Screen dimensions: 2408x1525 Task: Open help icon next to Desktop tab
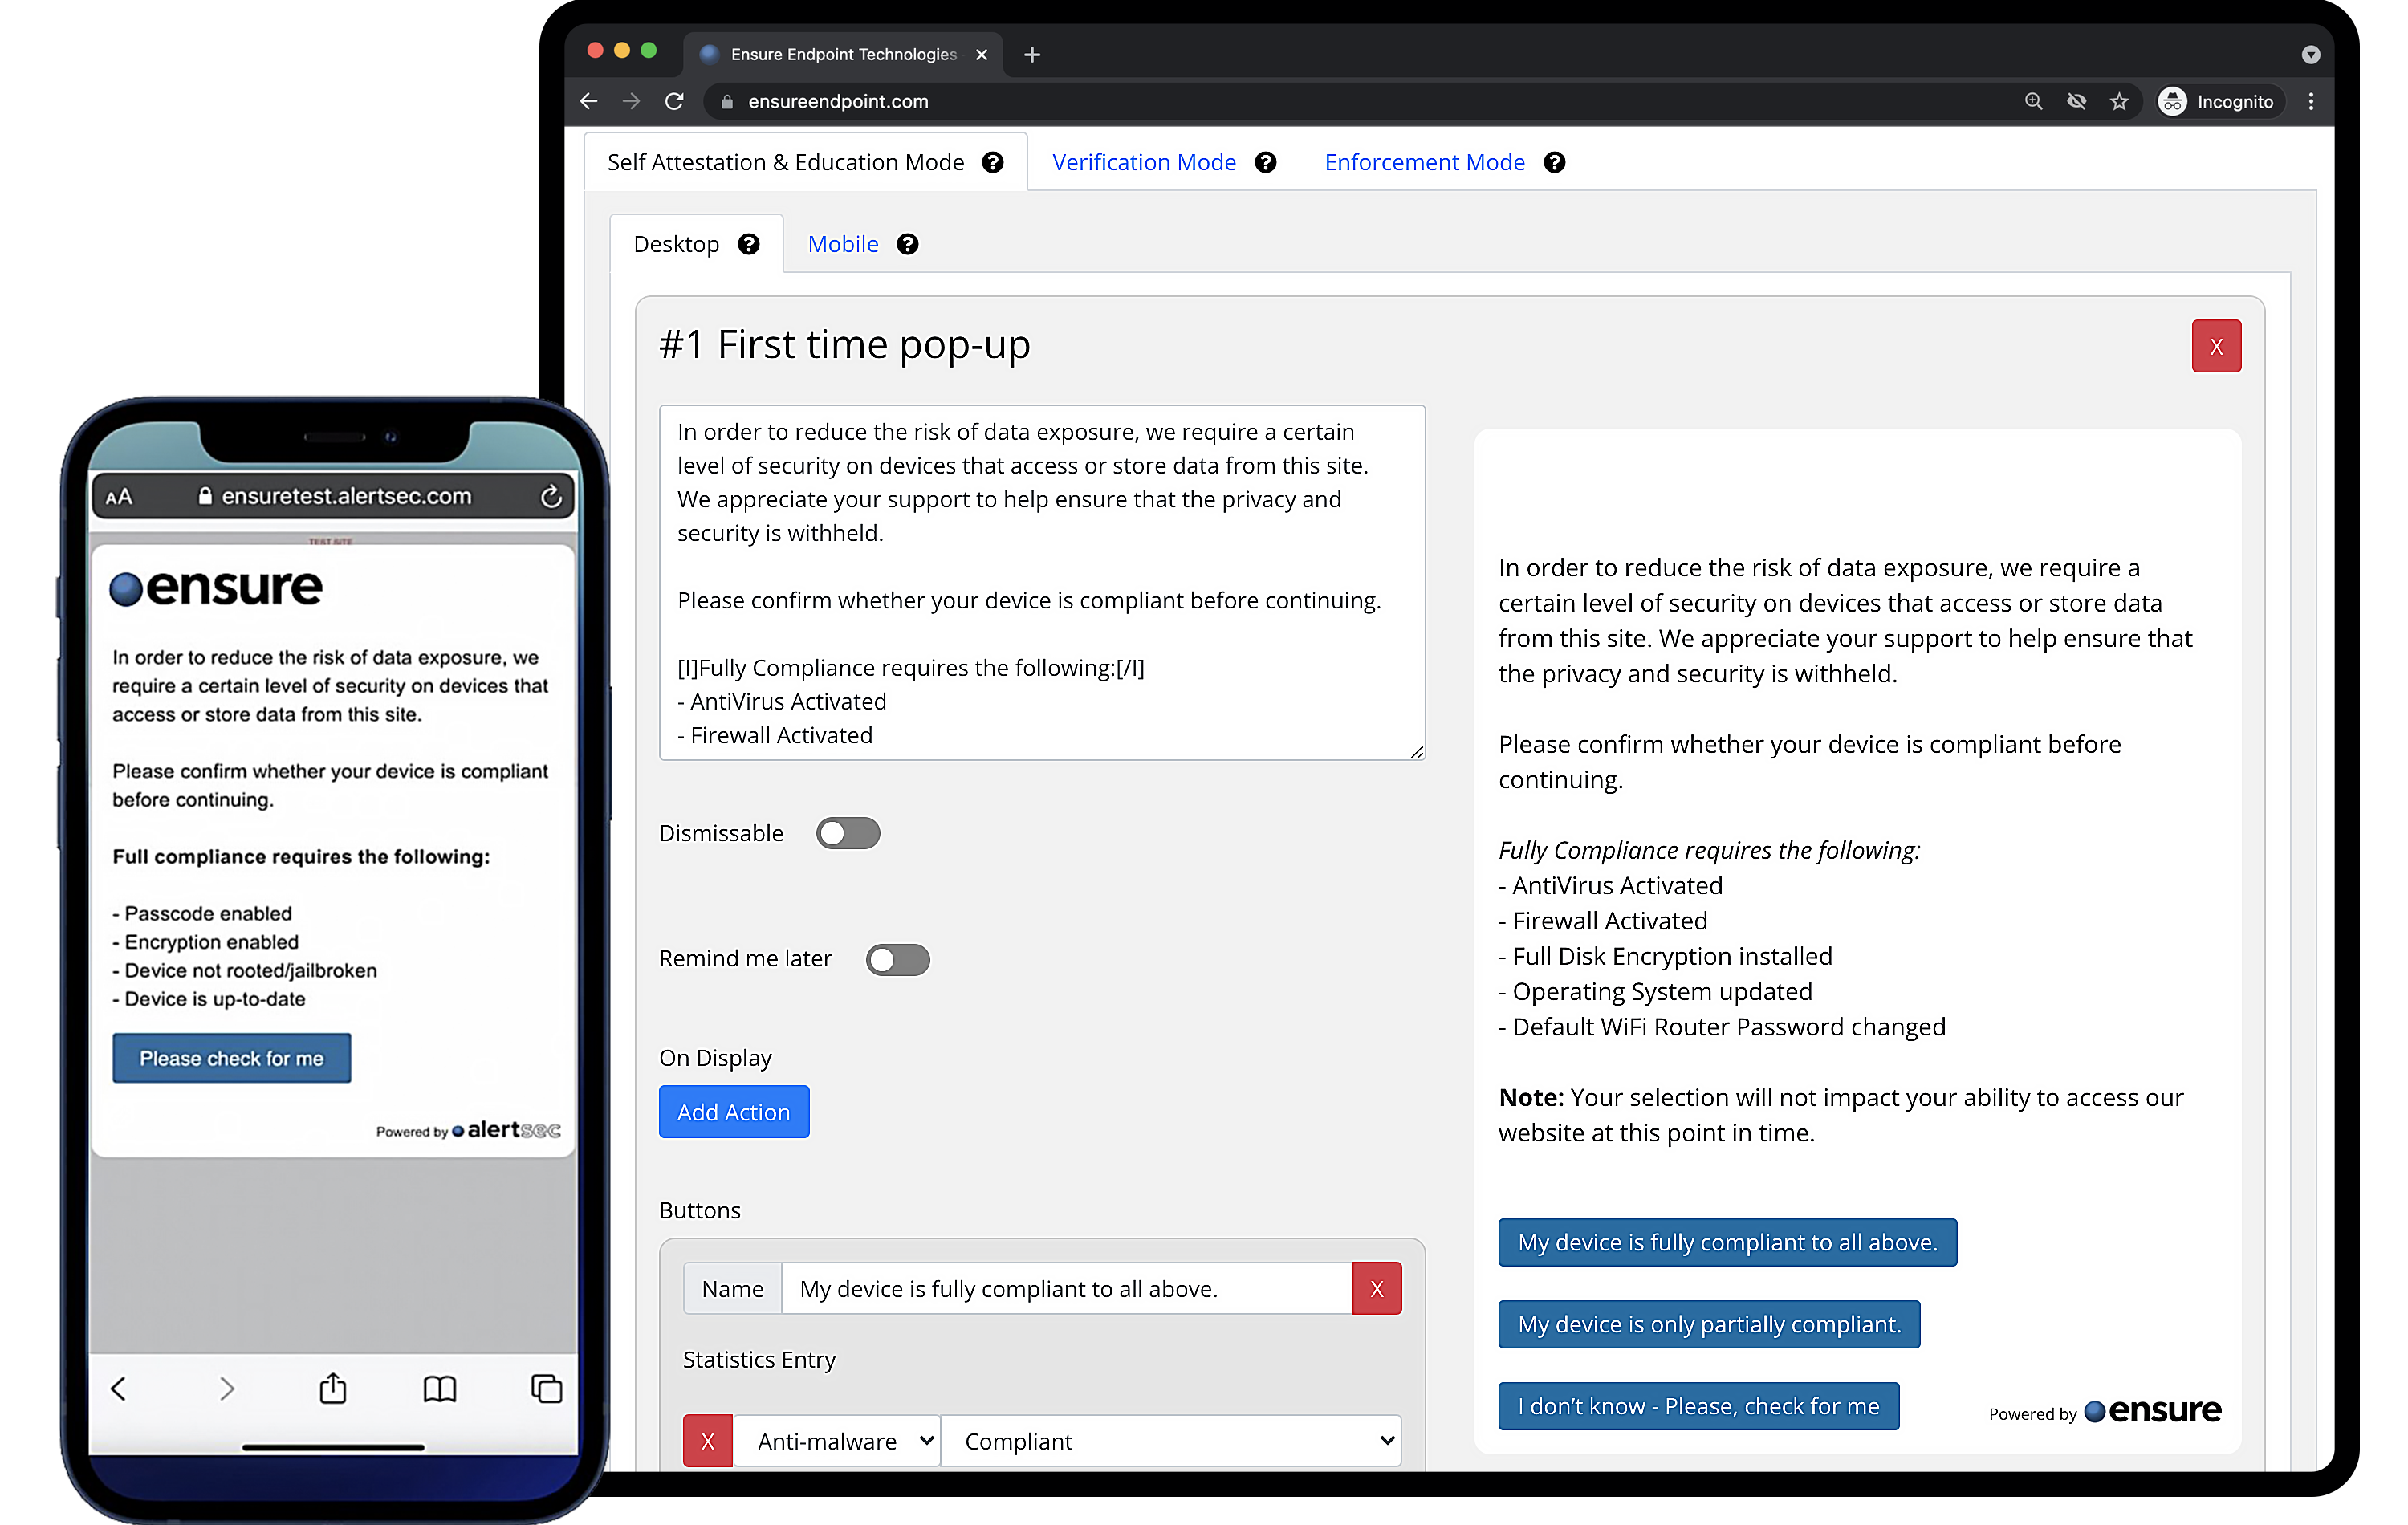pyautogui.click(x=749, y=244)
